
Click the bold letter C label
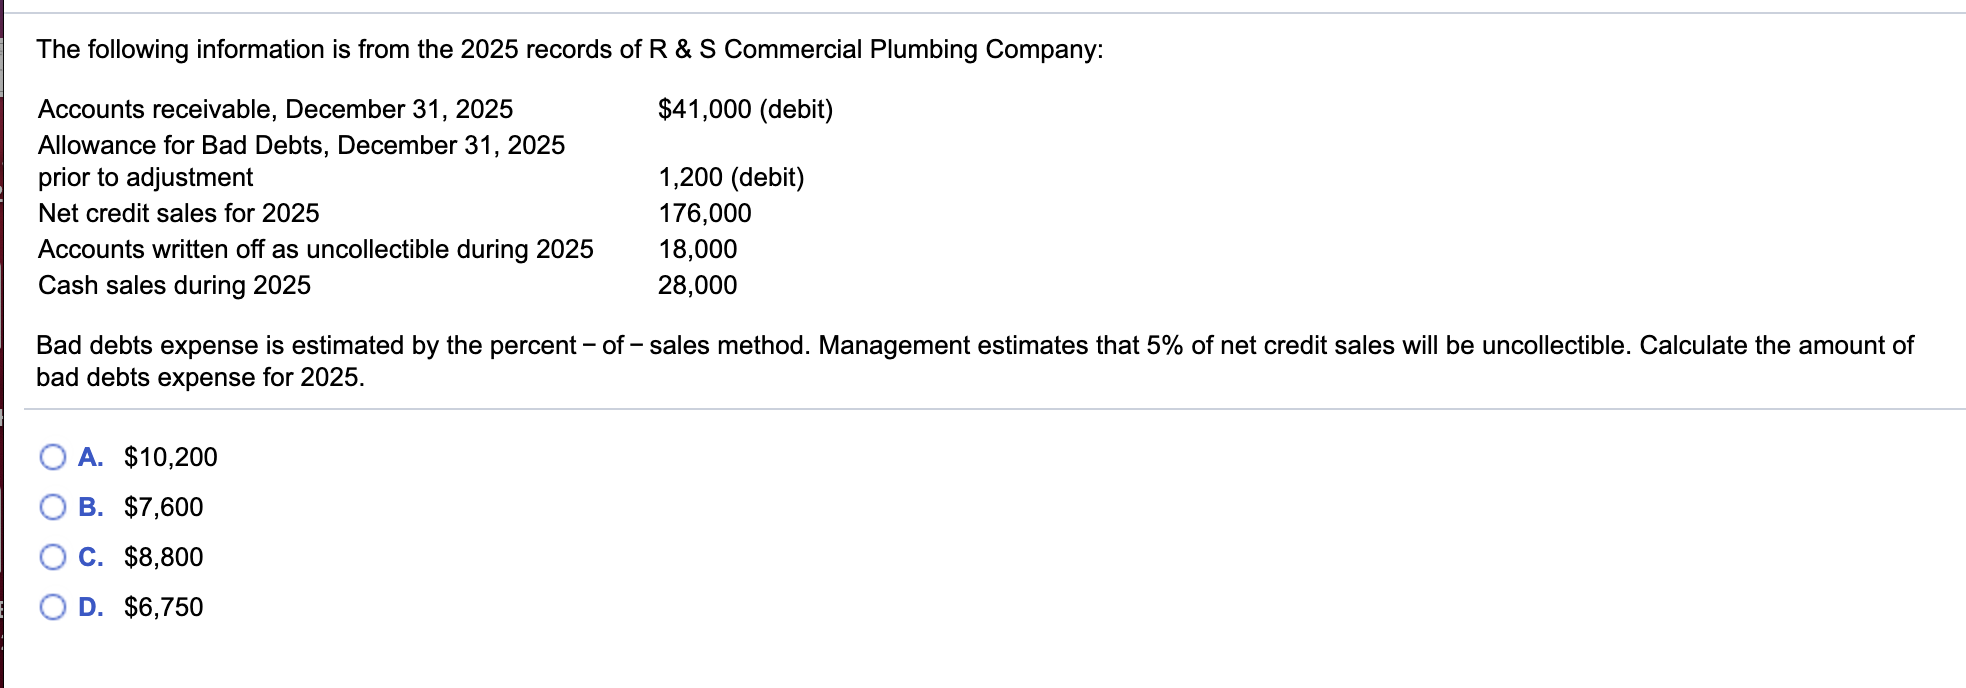click(90, 557)
